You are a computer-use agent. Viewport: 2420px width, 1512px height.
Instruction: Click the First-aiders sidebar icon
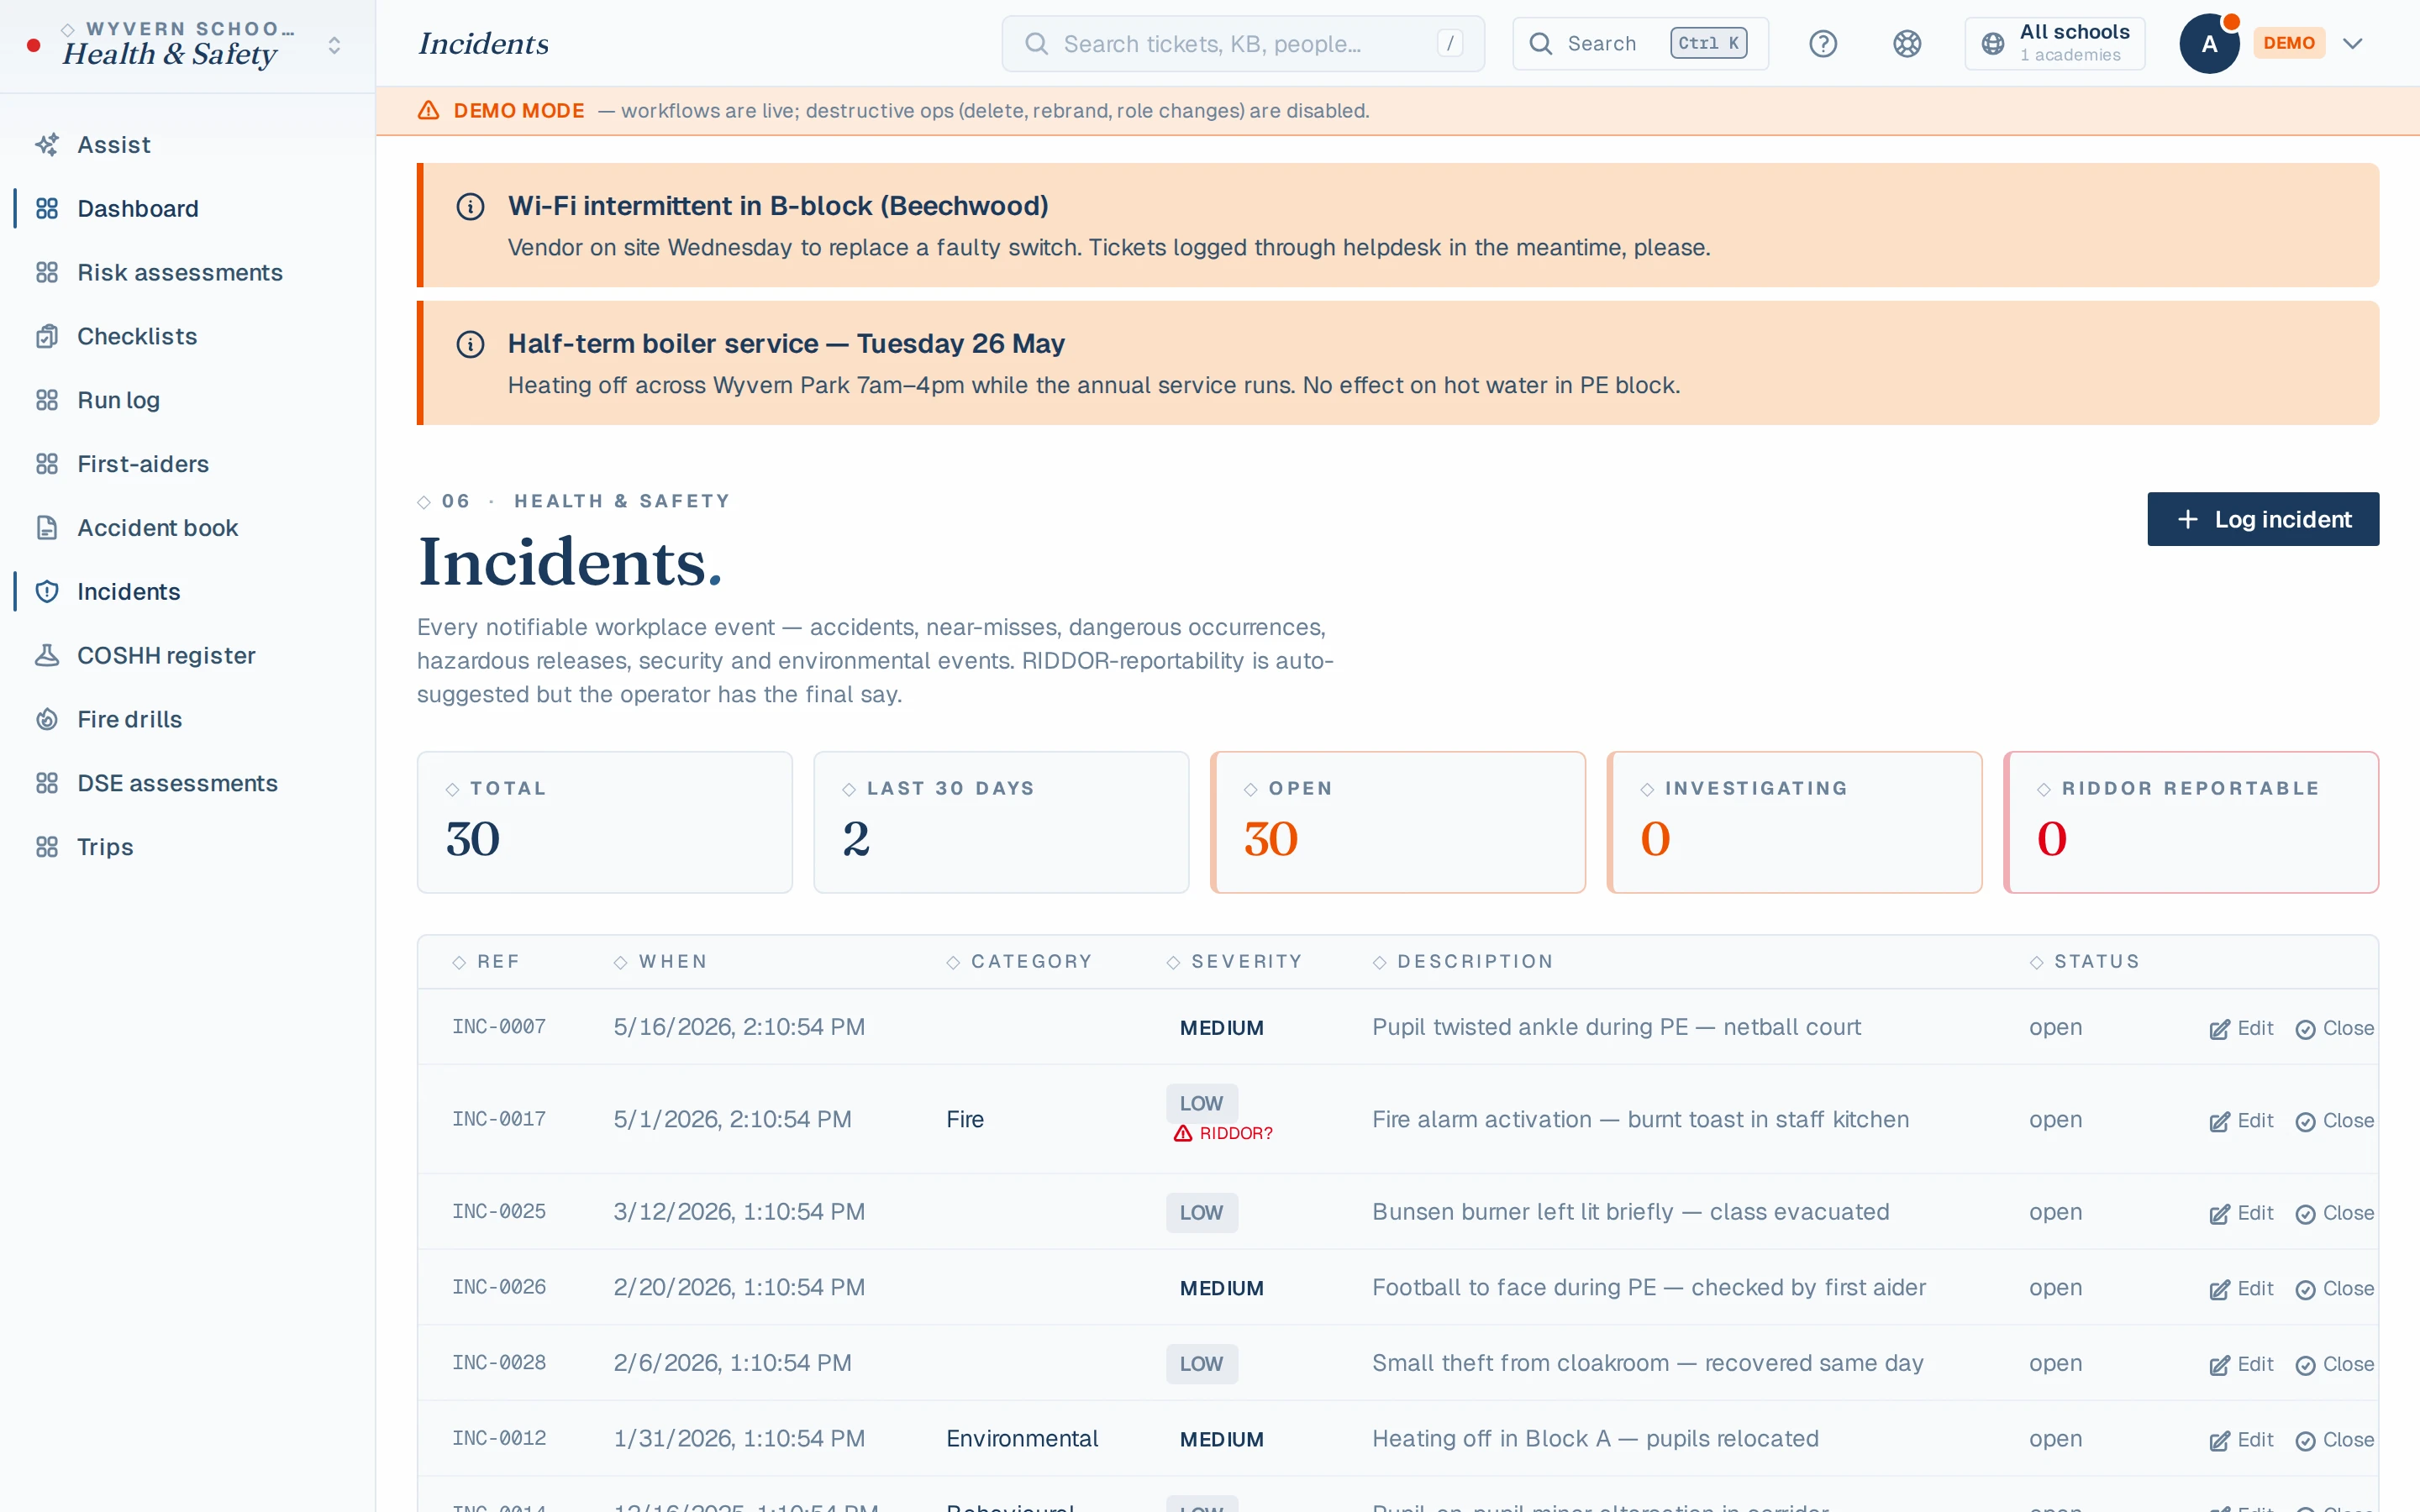pyautogui.click(x=47, y=464)
